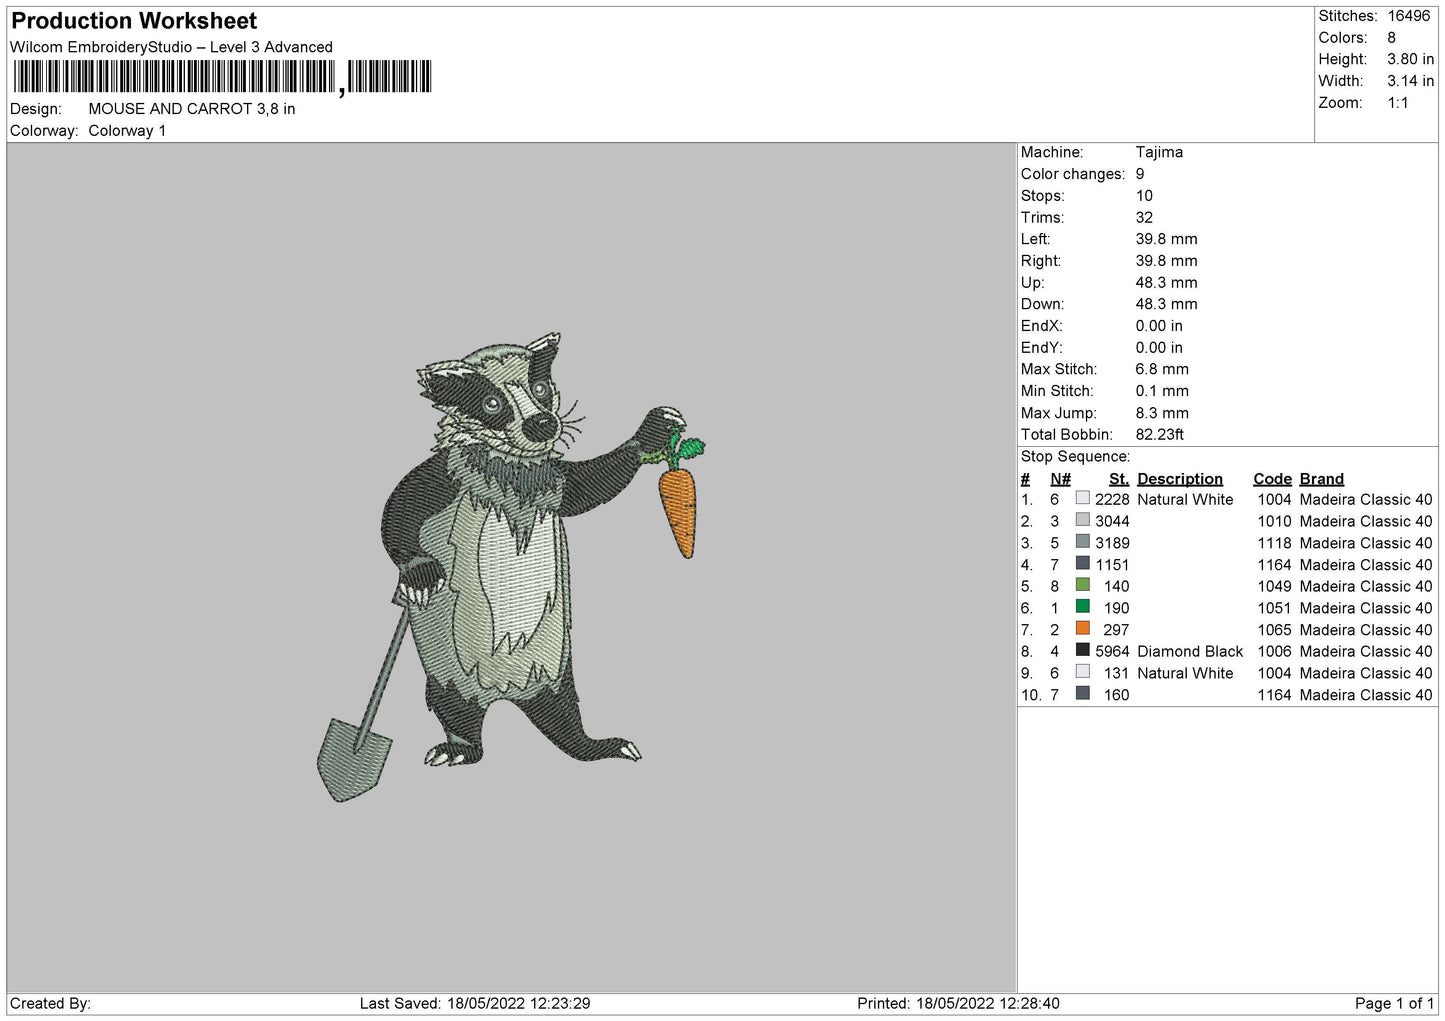1445x1021 pixels.
Task: Click the barcode under the worksheet title
Action: [x=223, y=77]
